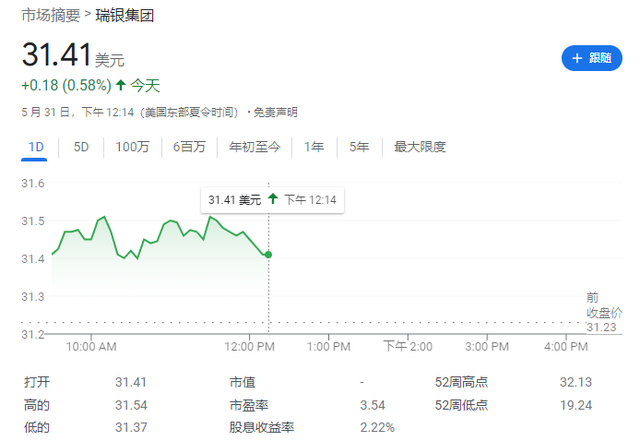Click the 1:00 PM axis label
Viewport: 640px width, 441px height.
pos(329,347)
